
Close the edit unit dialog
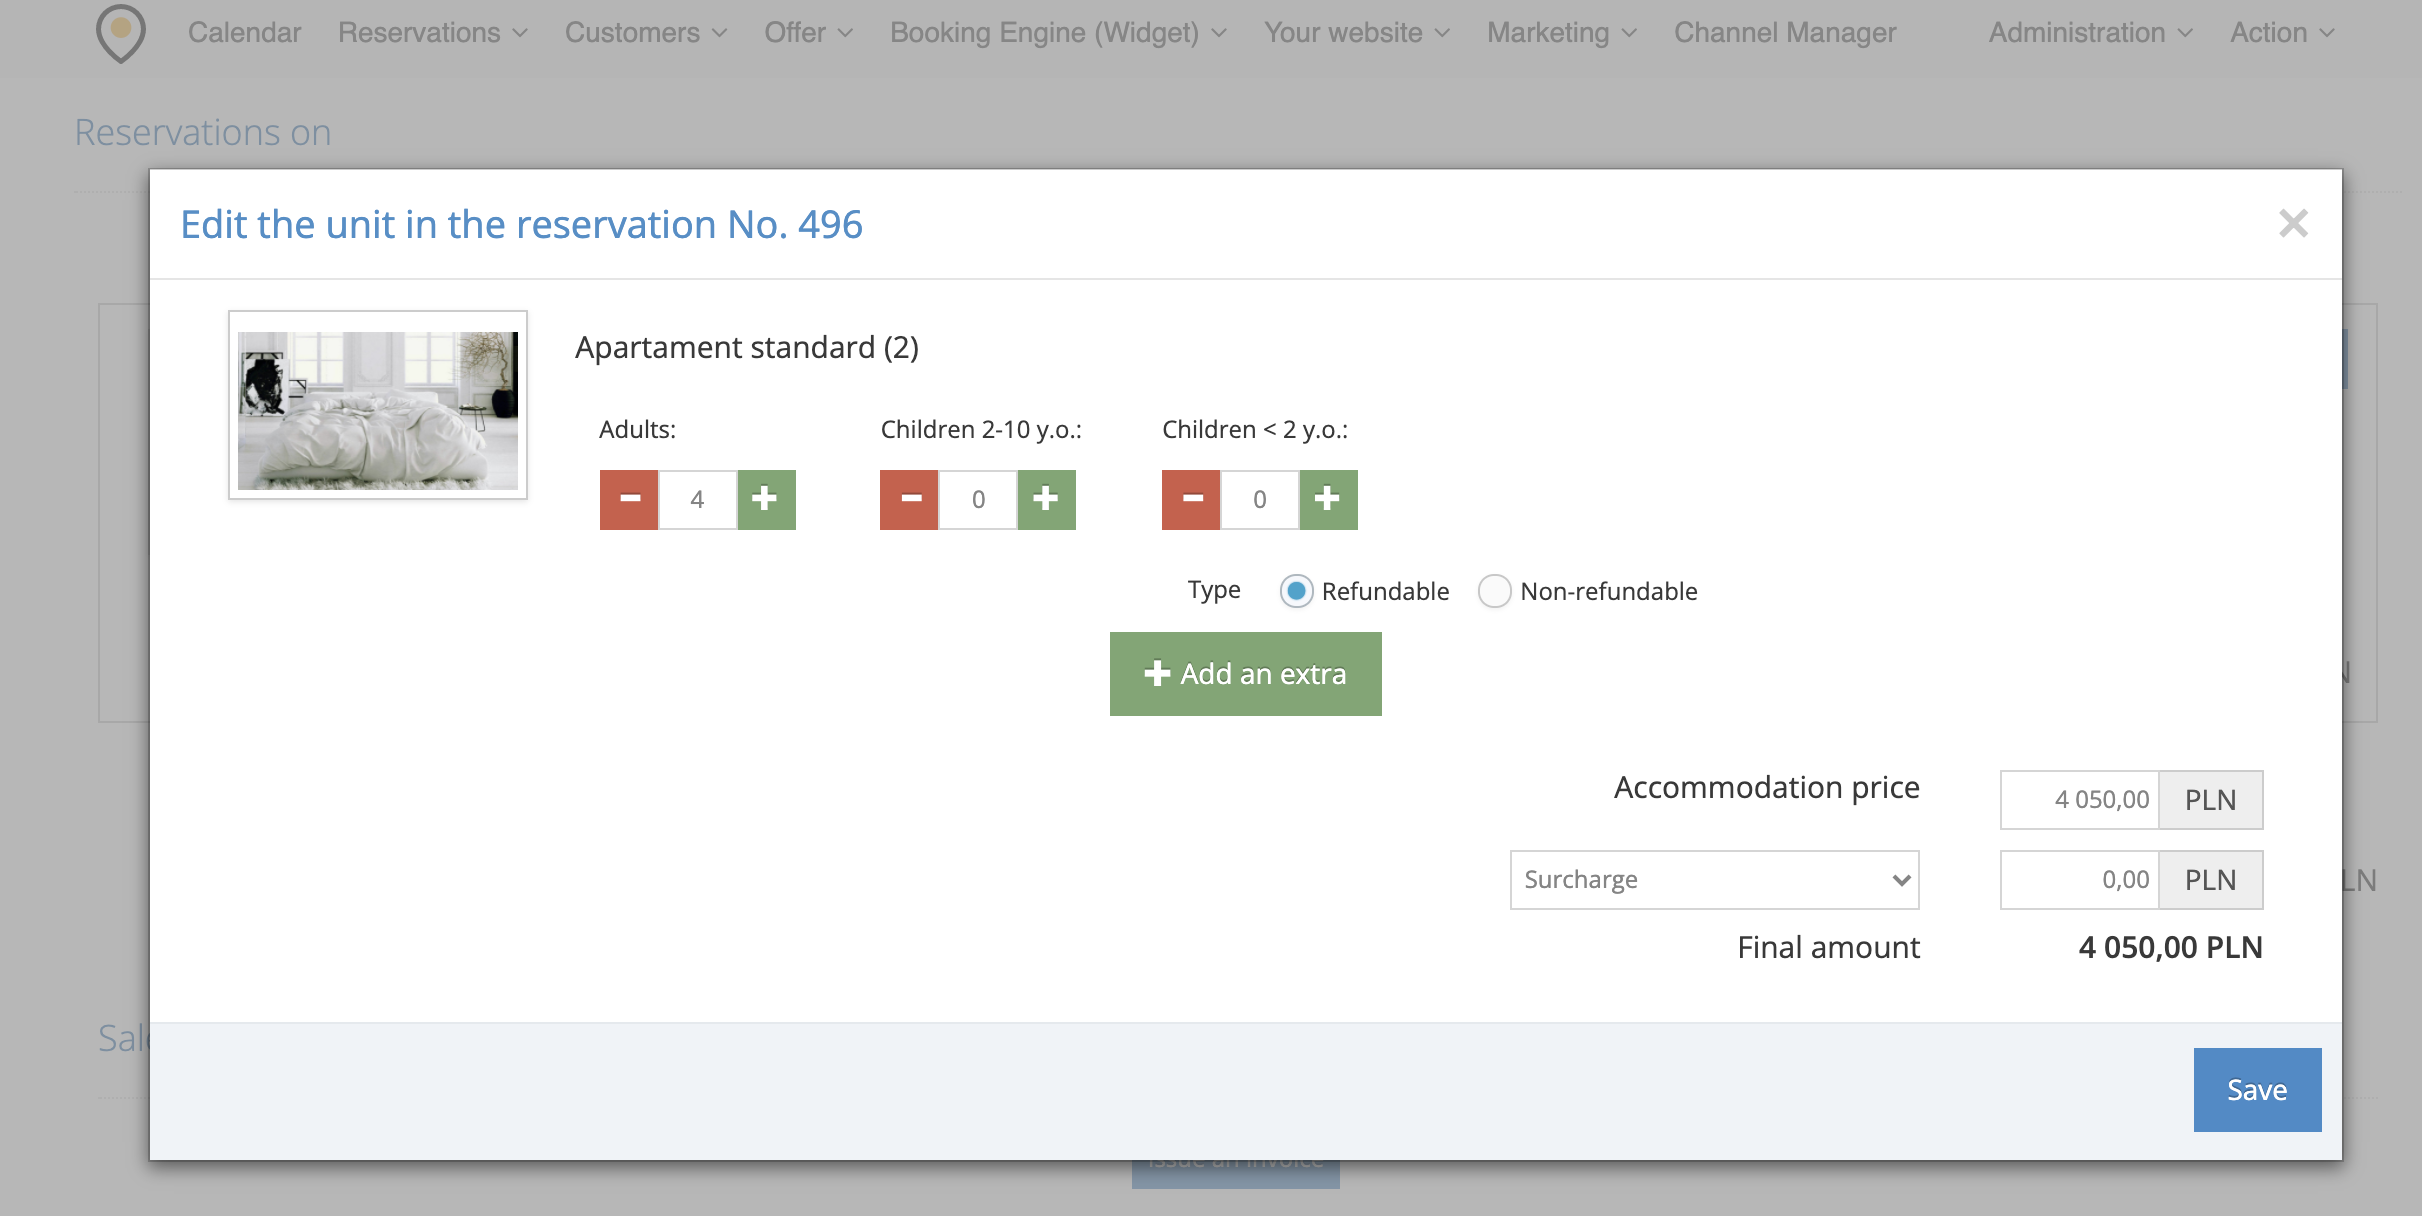tap(2292, 223)
